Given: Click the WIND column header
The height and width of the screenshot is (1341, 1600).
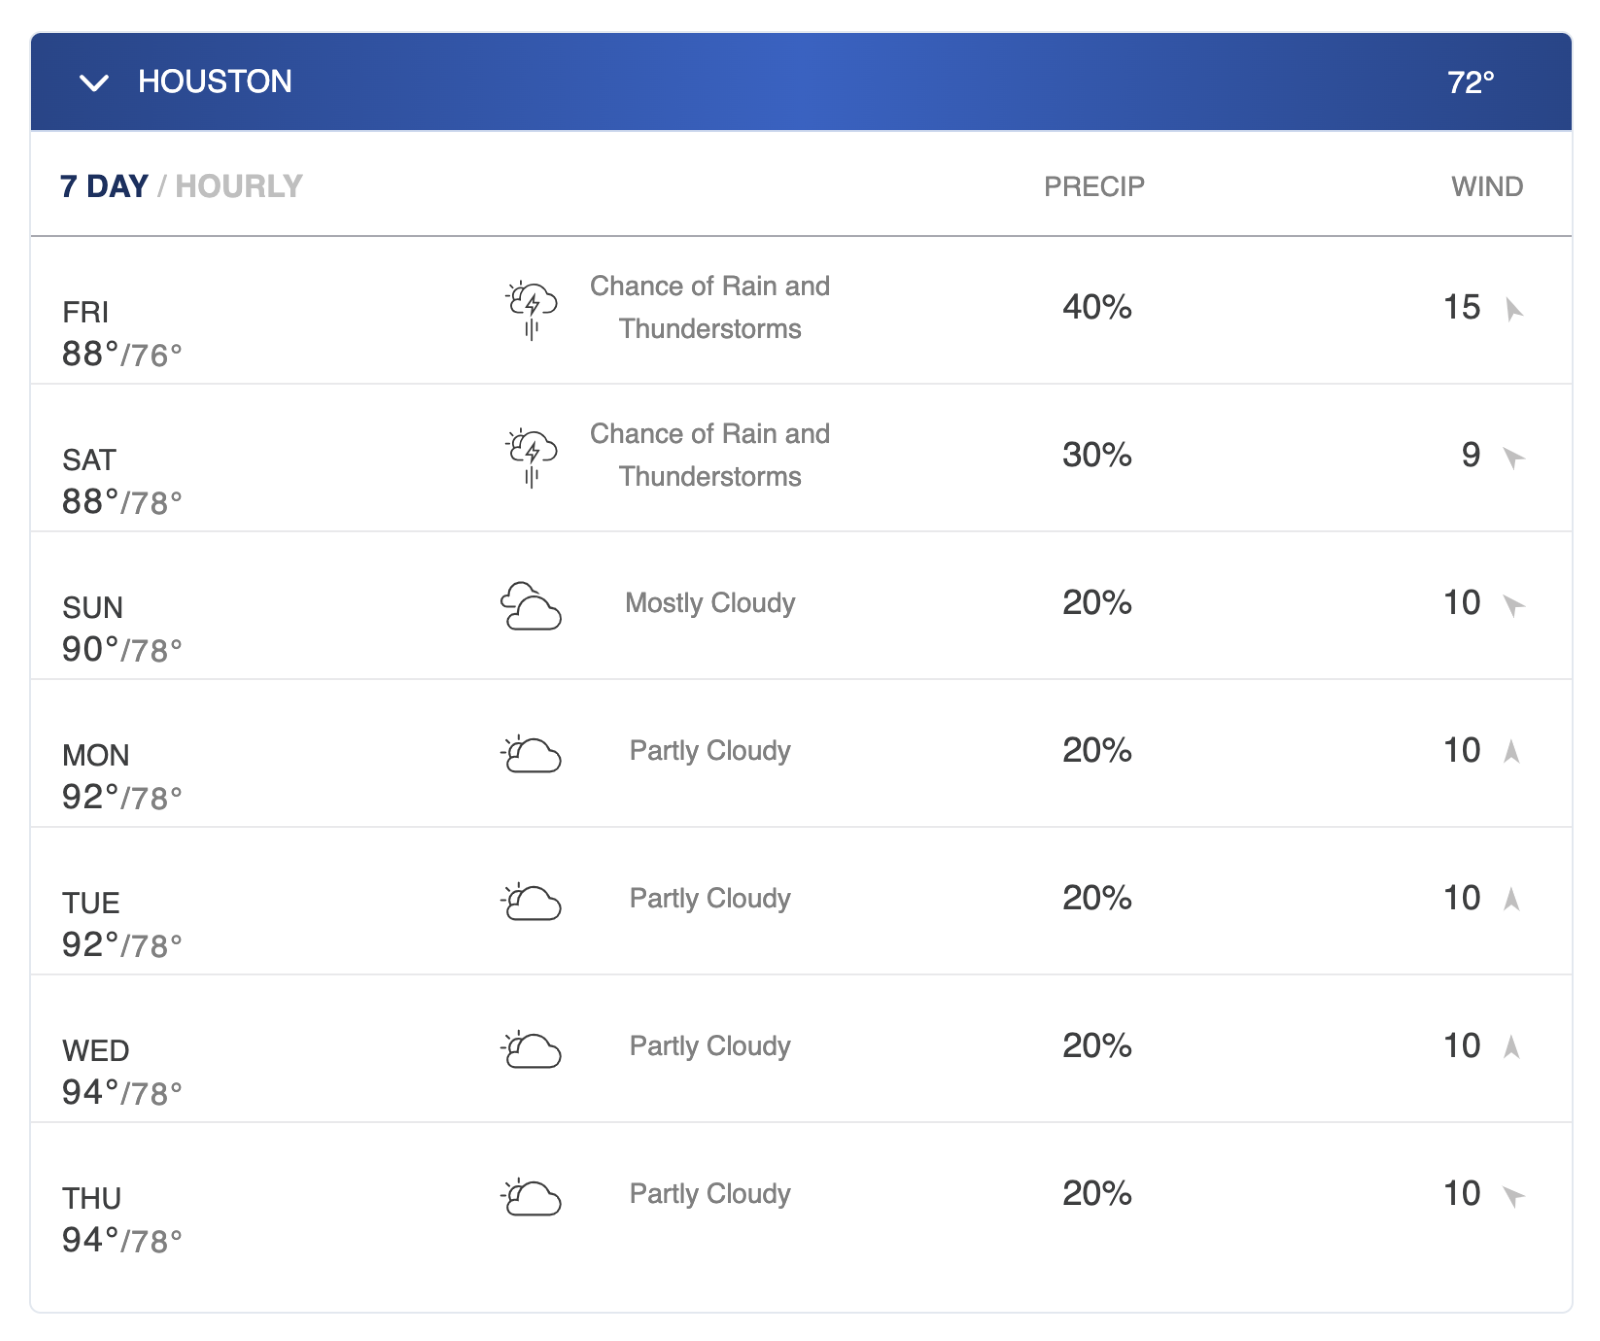Looking at the screenshot, I should tap(1487, 187).
